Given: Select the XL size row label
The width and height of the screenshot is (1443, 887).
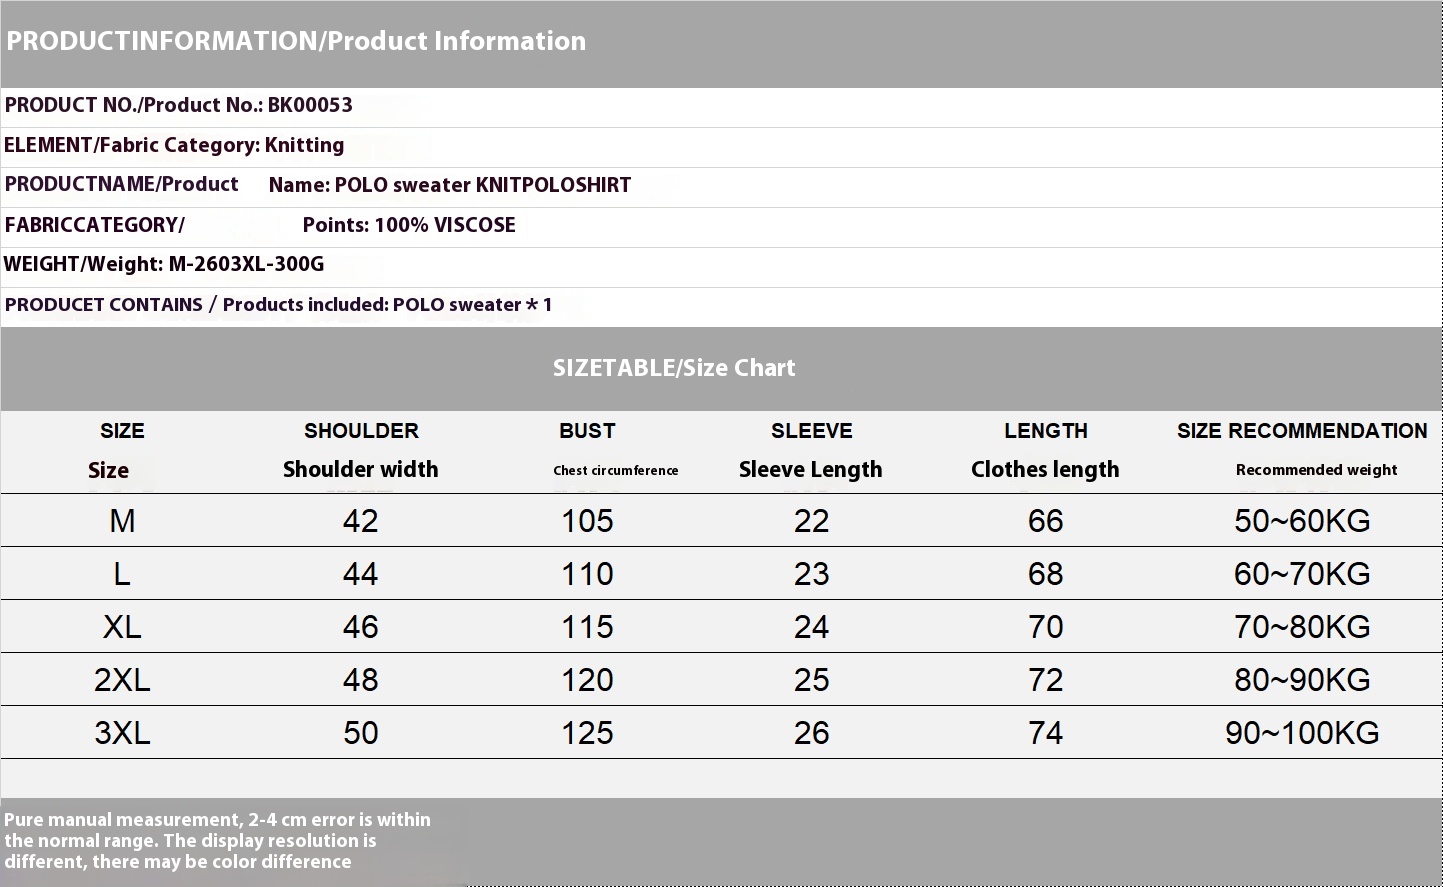Looking at the screenshot, I should click(x=122, y=627).
